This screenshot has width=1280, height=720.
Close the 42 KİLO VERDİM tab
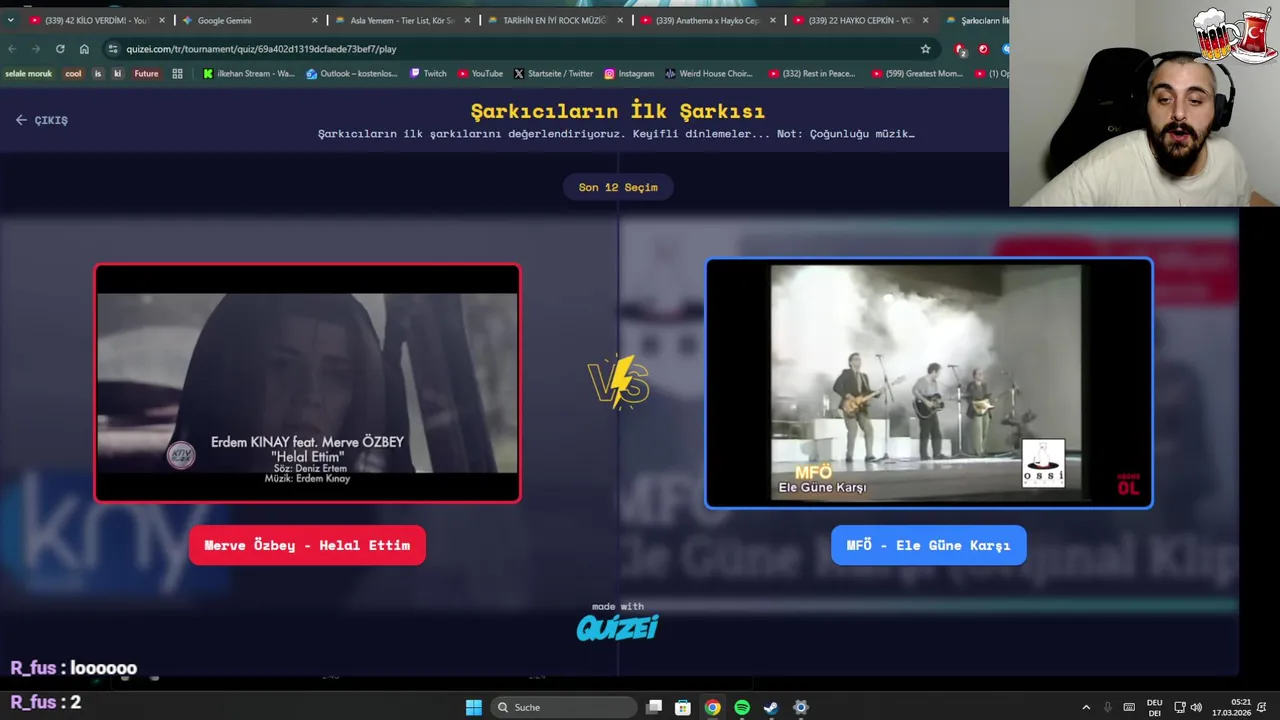pos(162,20)
